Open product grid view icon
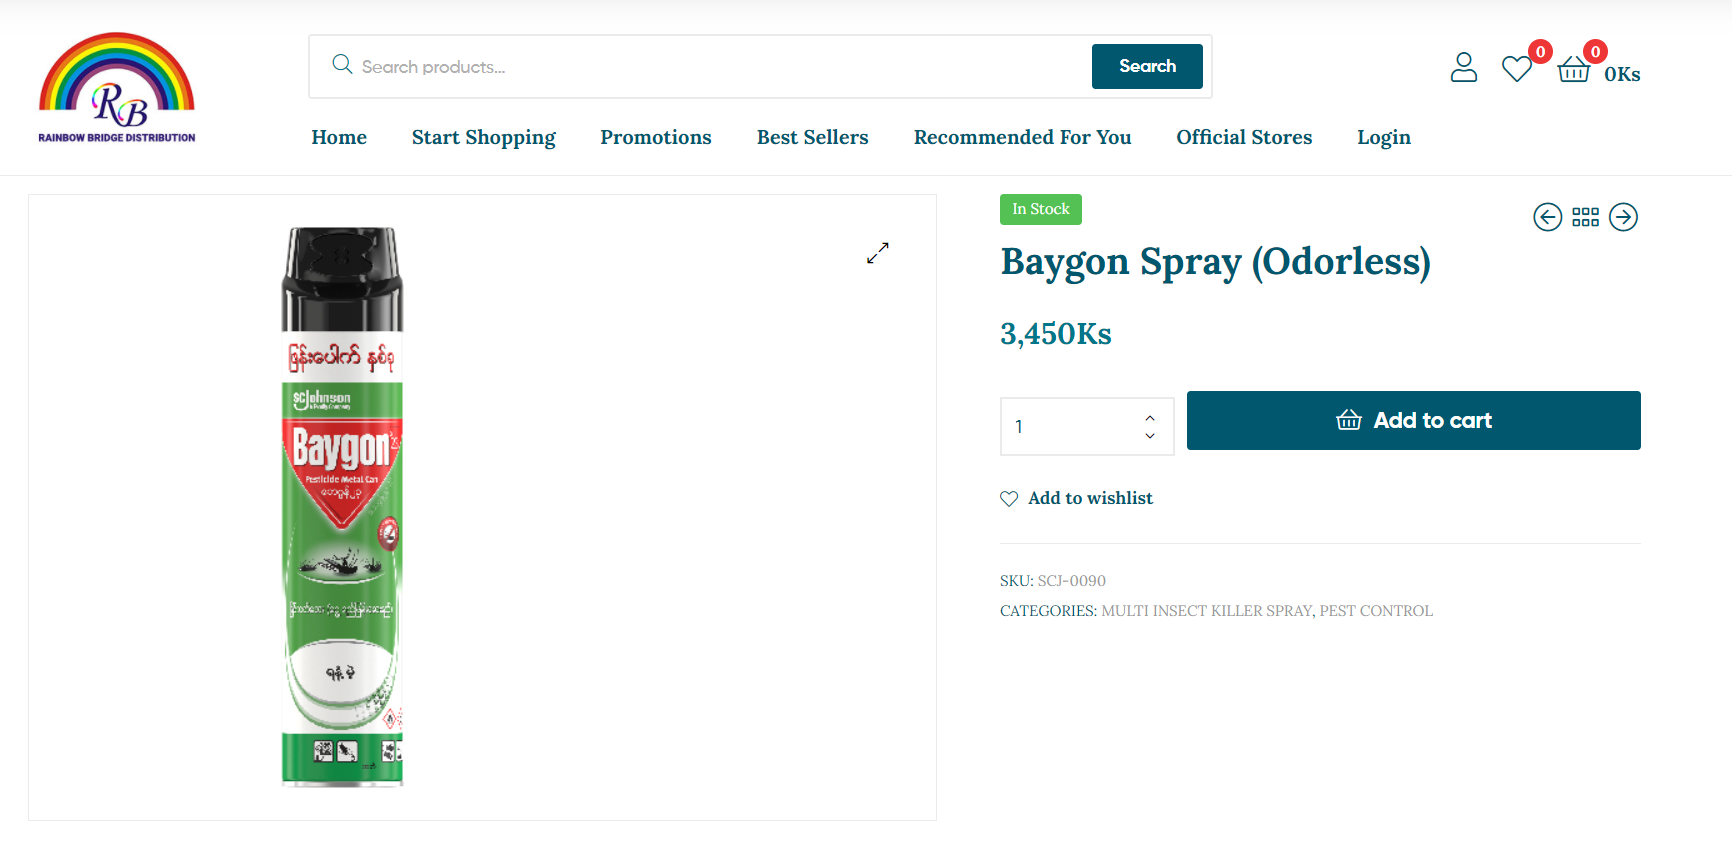Viewport: 1732px width, 857px height. (1585, 217)
